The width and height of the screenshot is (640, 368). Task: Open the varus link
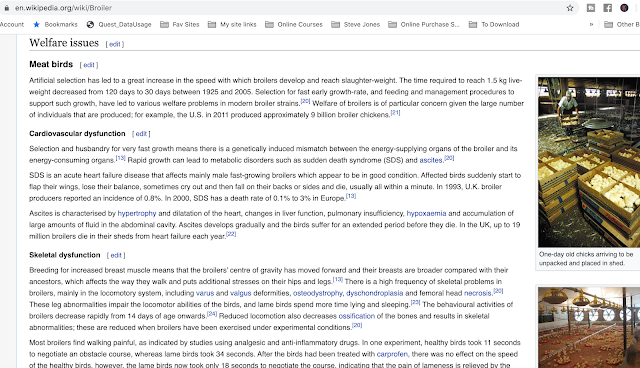(205, 293)
